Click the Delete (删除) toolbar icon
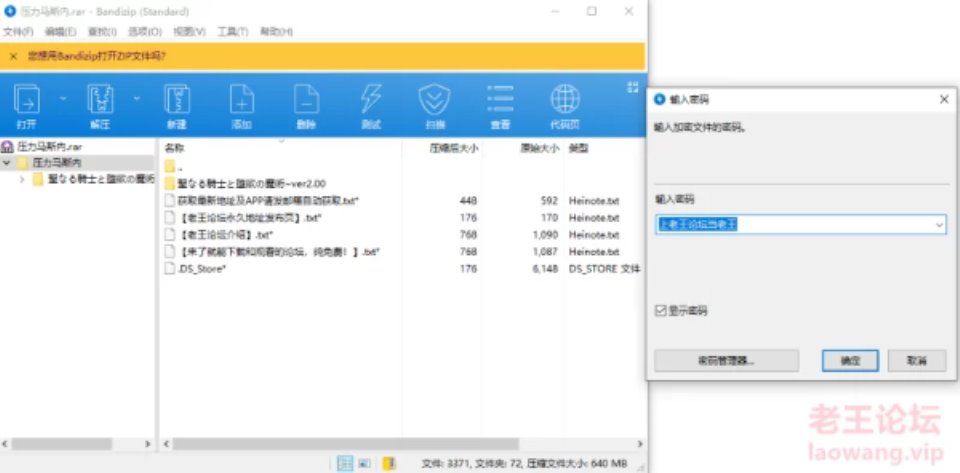 click(x=306, y=100)
